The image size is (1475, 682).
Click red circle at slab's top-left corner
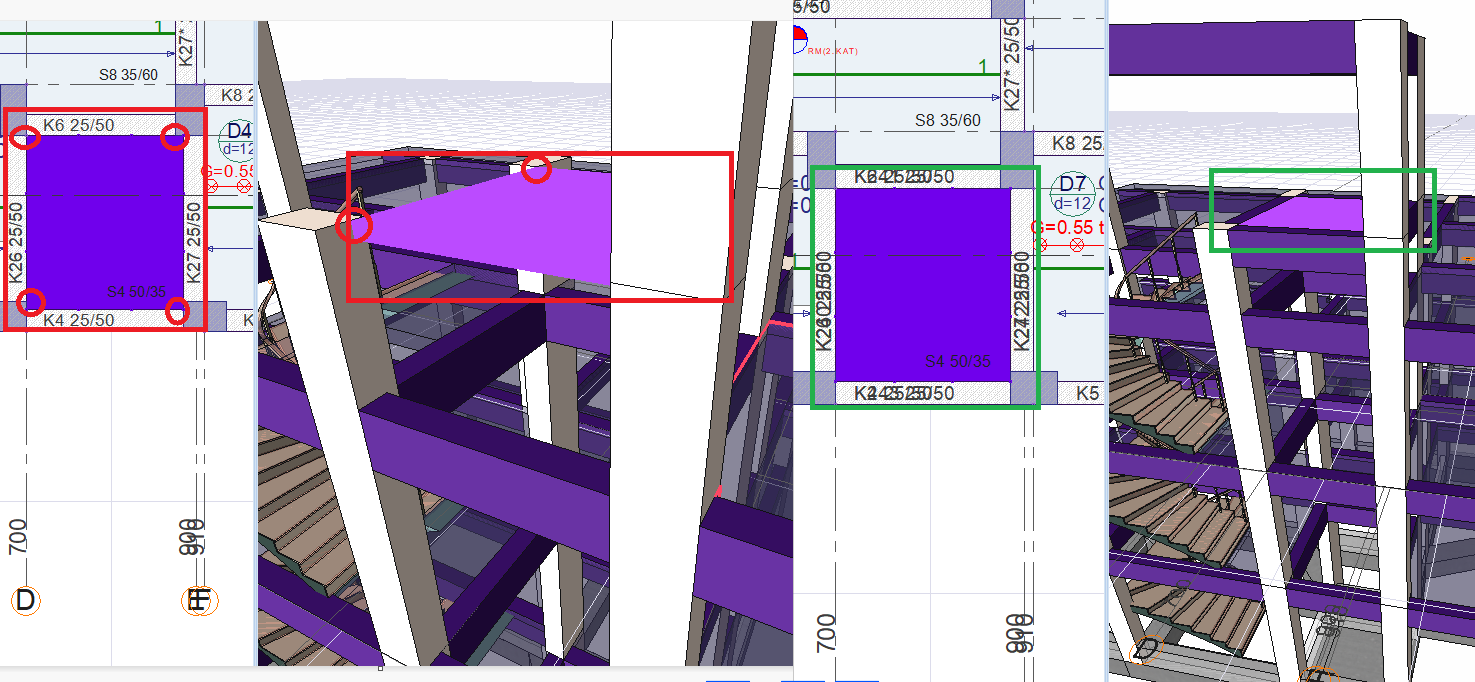pos(29,138)
